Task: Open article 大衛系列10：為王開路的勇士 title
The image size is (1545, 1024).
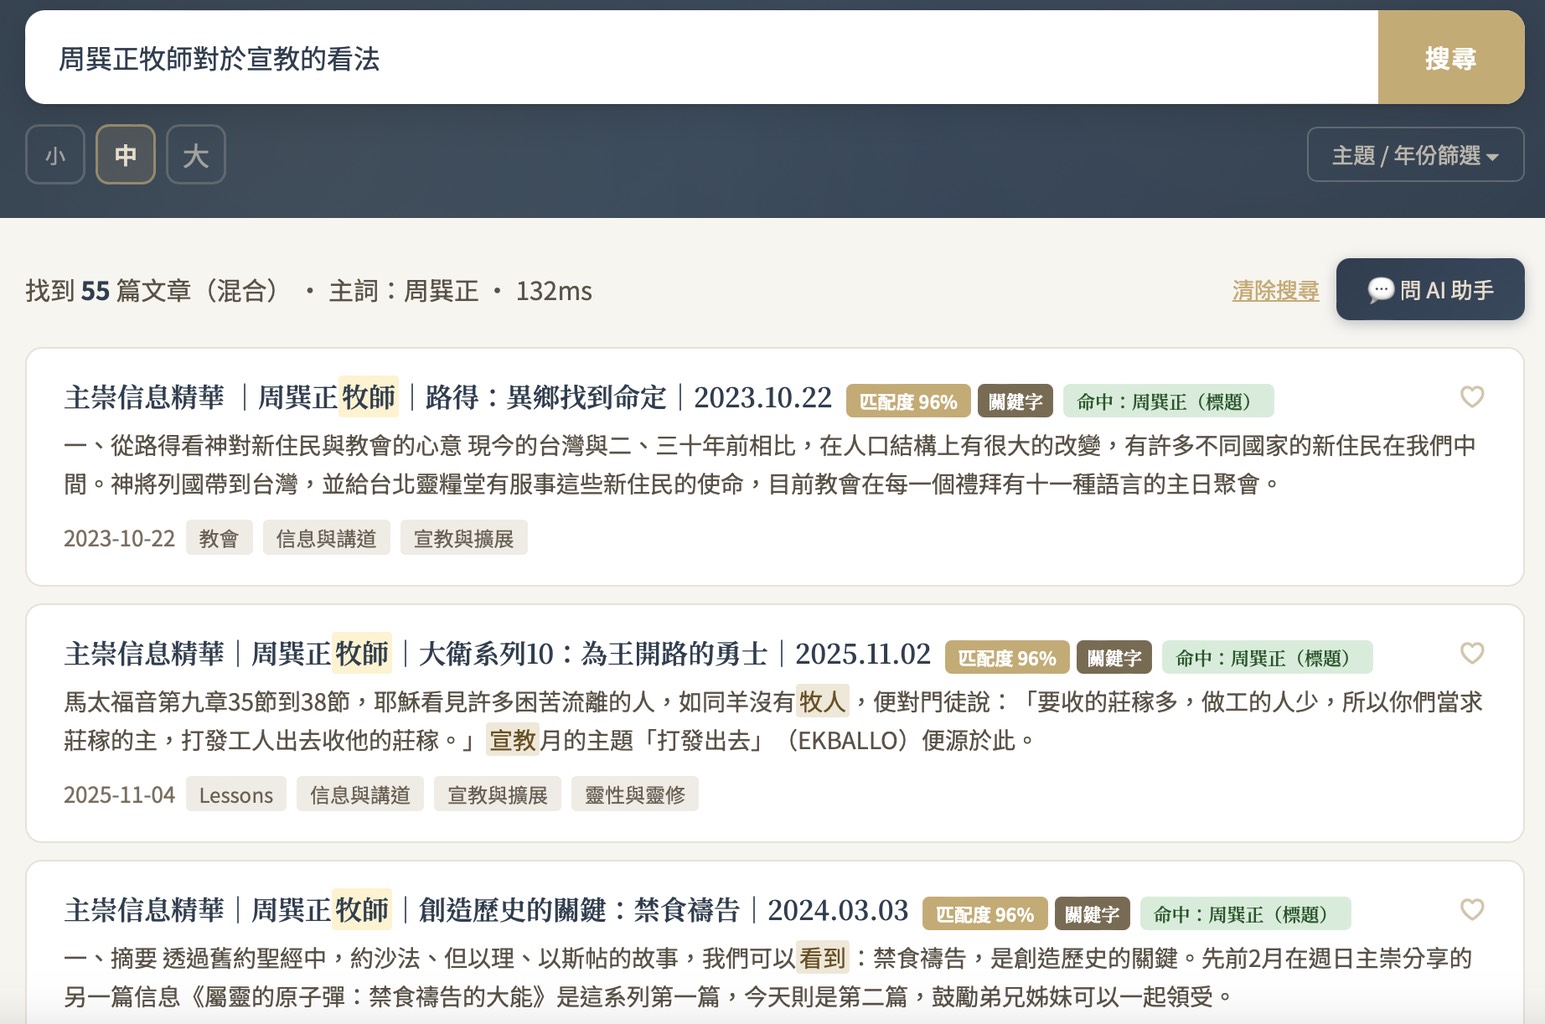Action: pos(497,654)
